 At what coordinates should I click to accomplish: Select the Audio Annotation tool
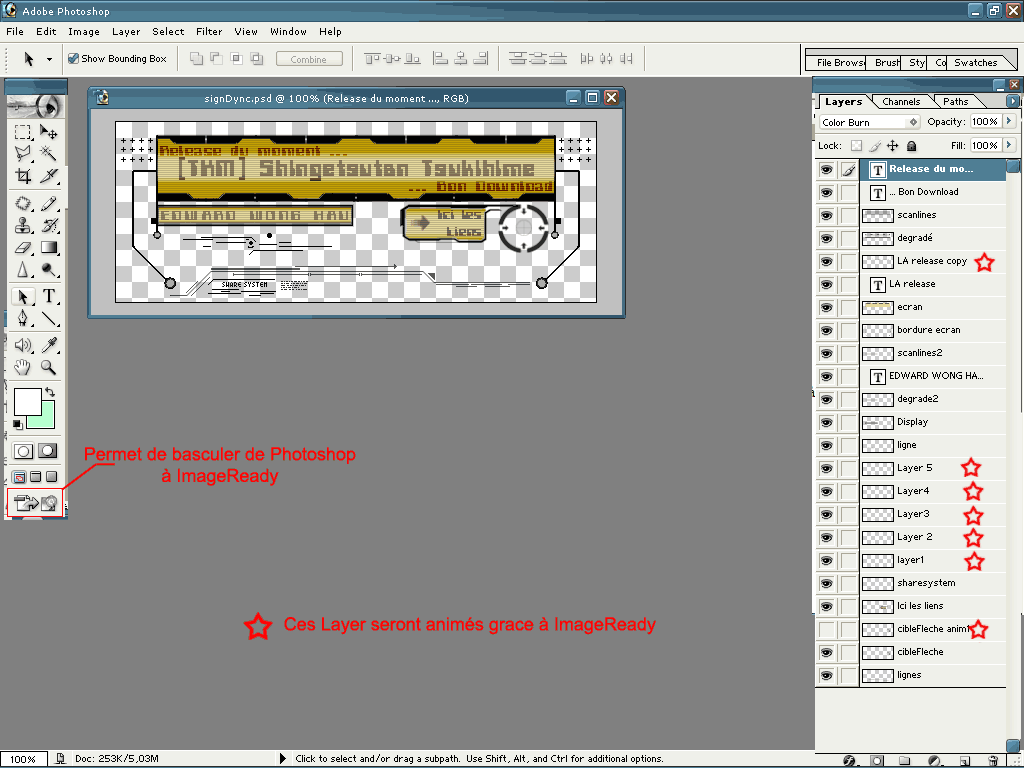coord(23,345)
